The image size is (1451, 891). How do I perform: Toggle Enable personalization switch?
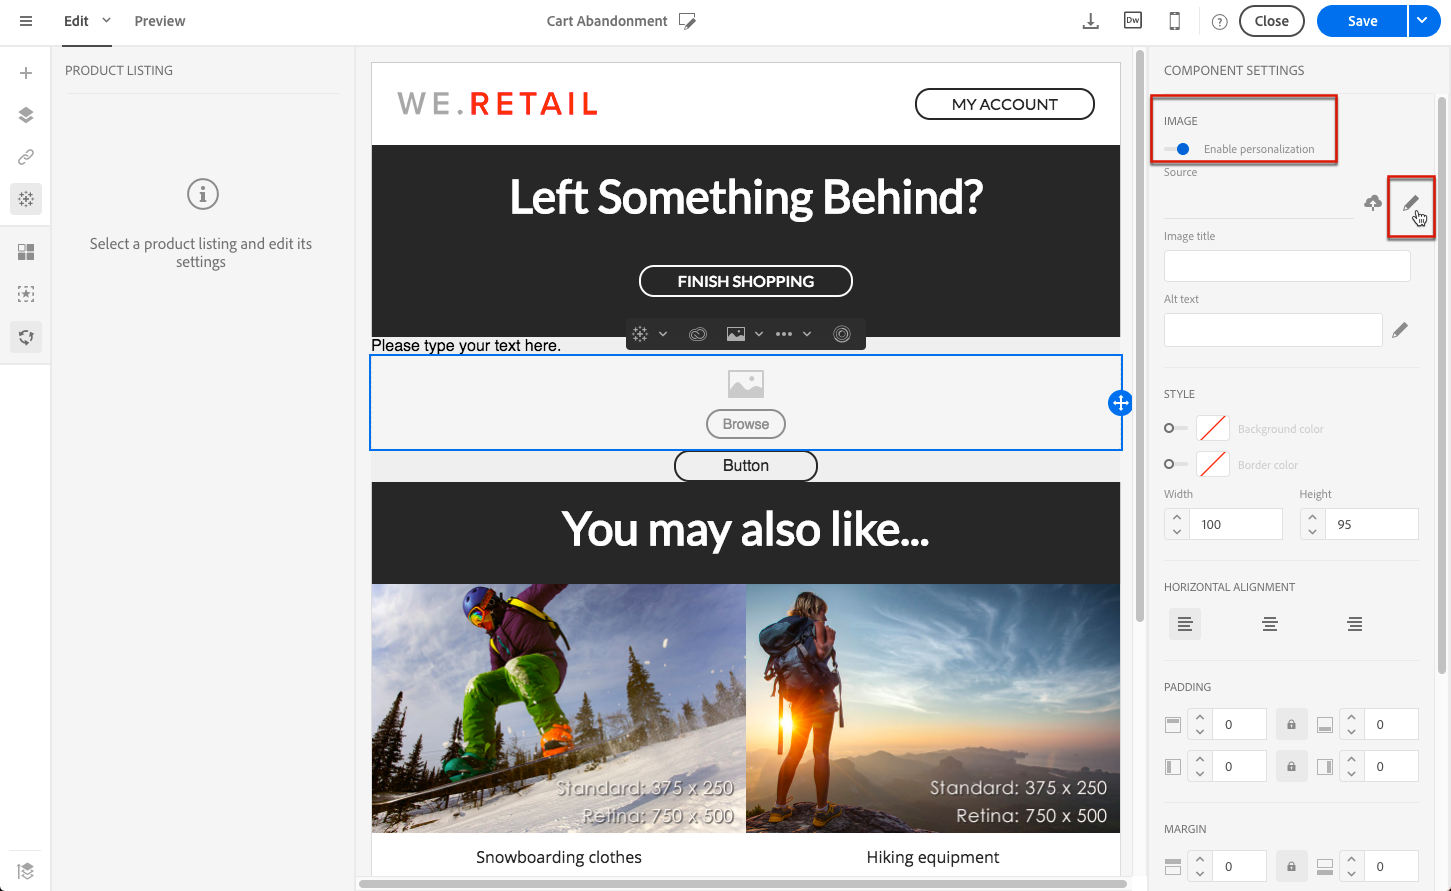(x=1177, y=149)
